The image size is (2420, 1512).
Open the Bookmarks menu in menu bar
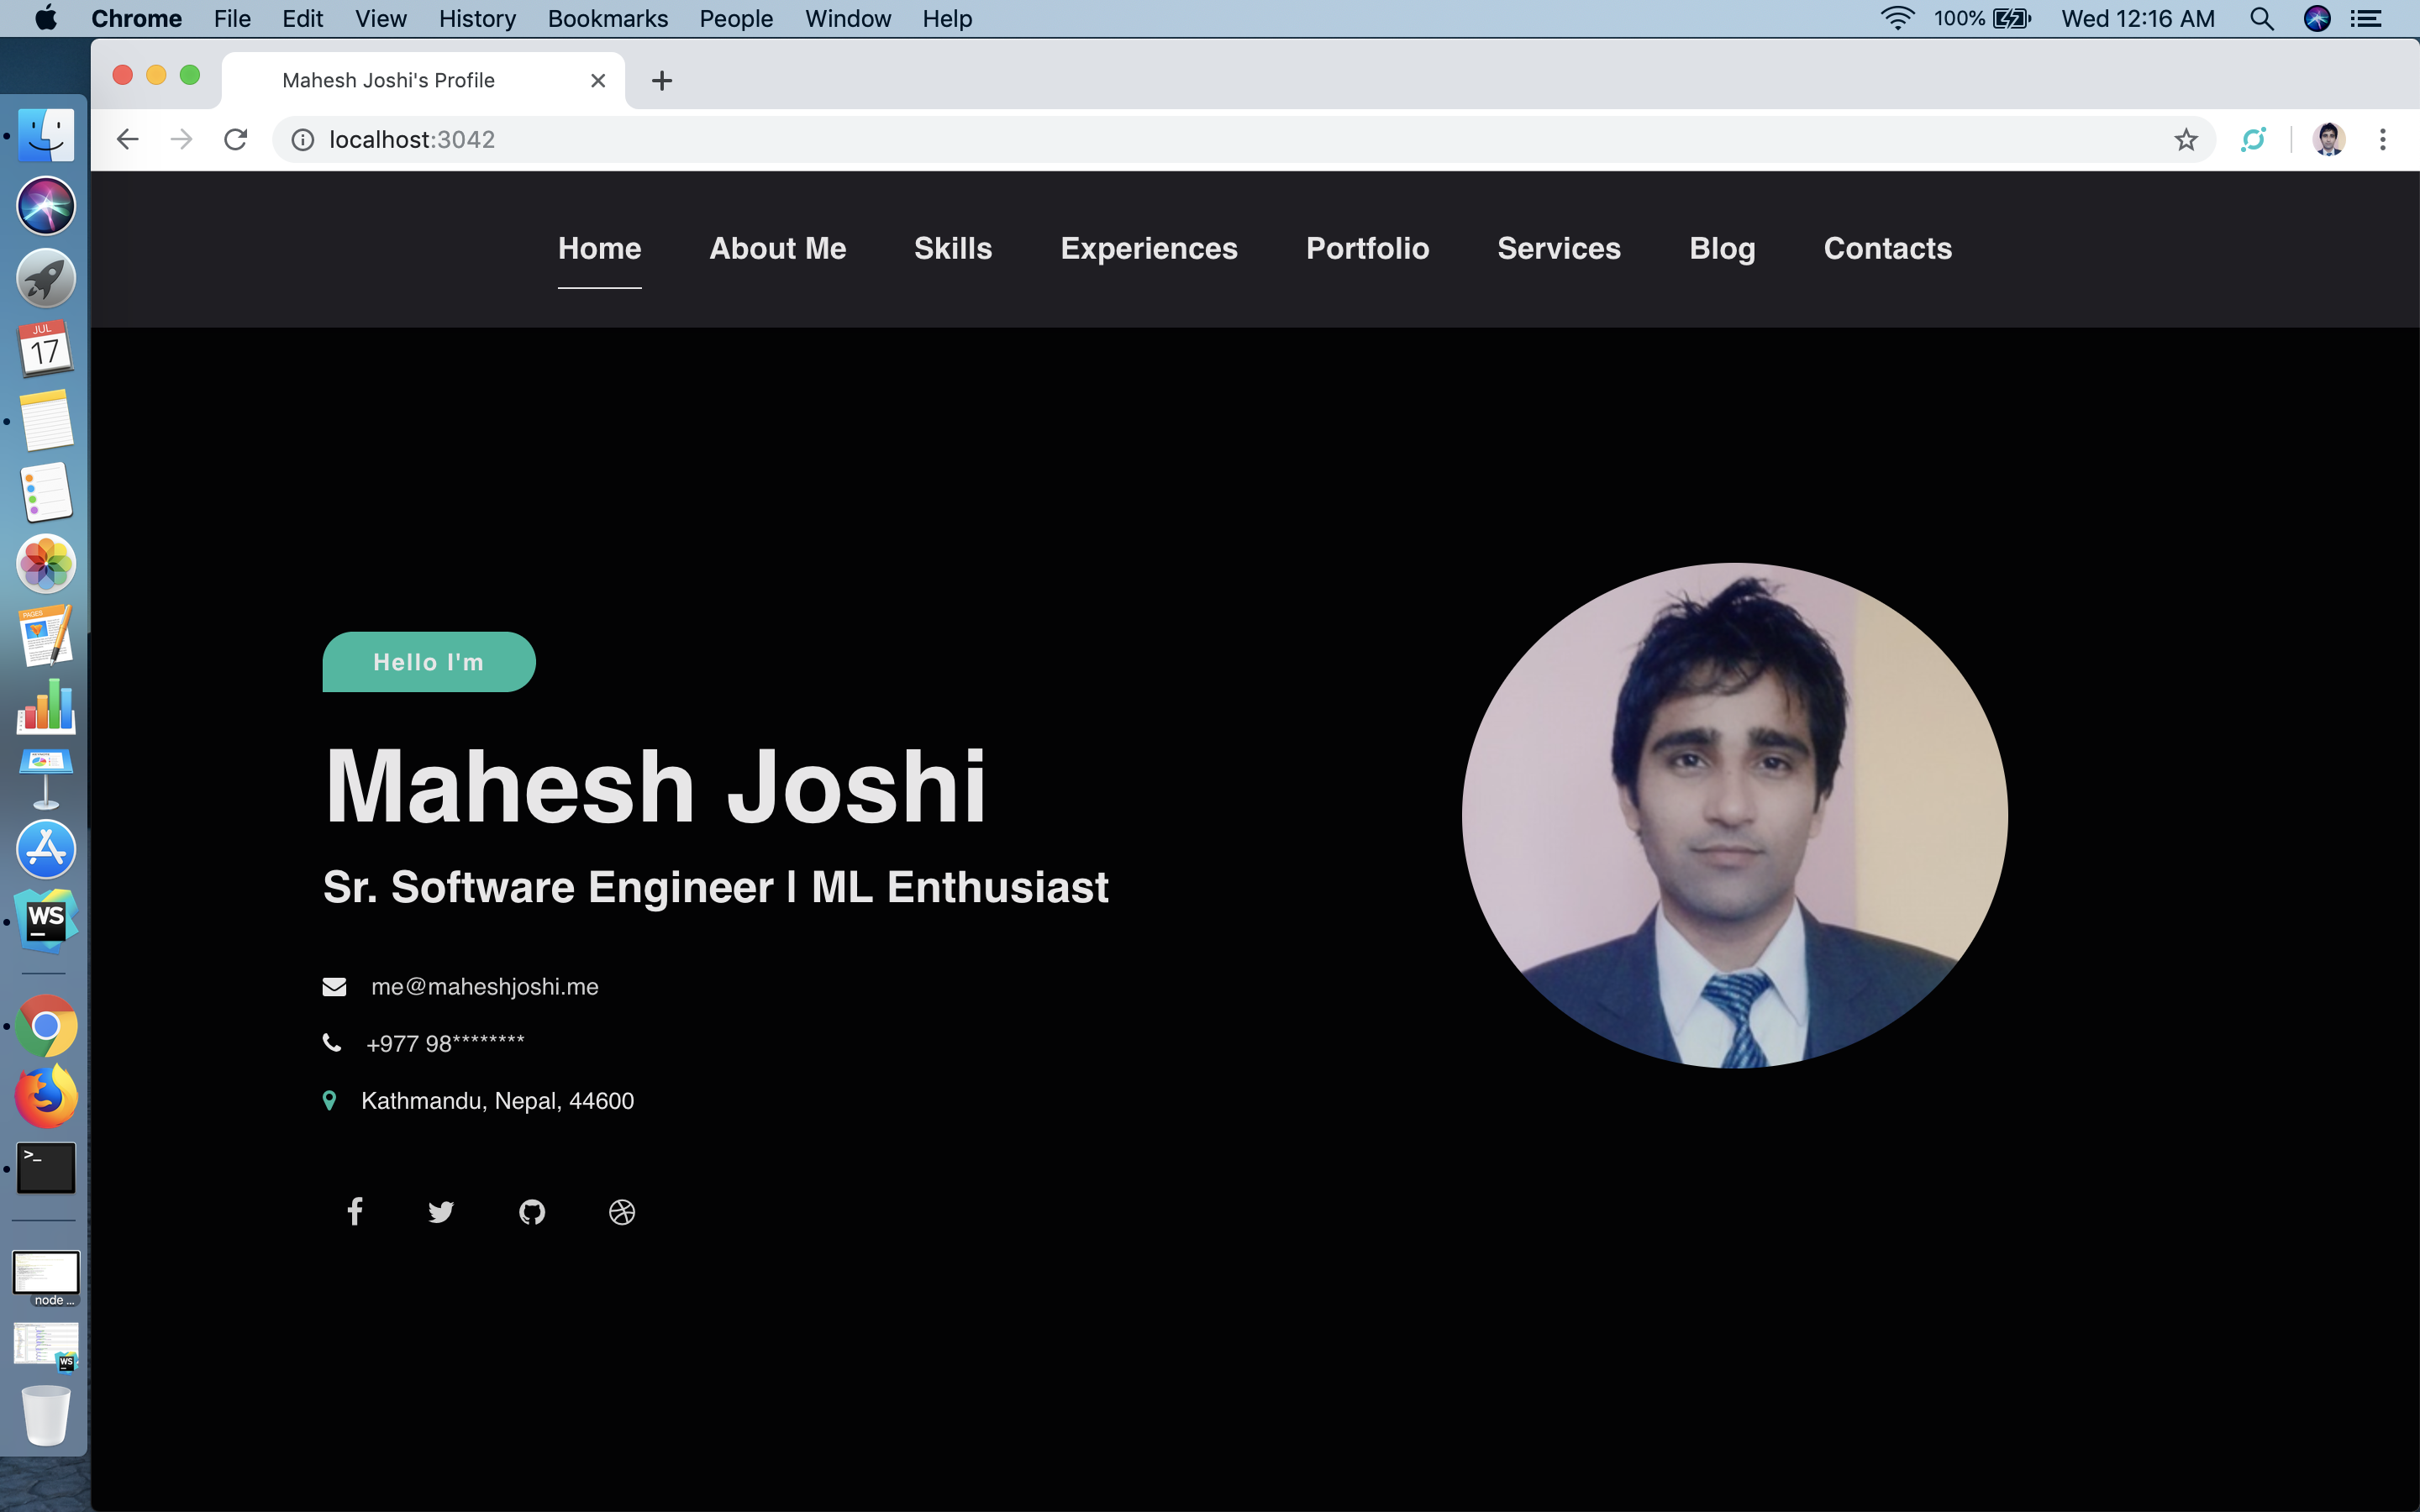[607, 19]
